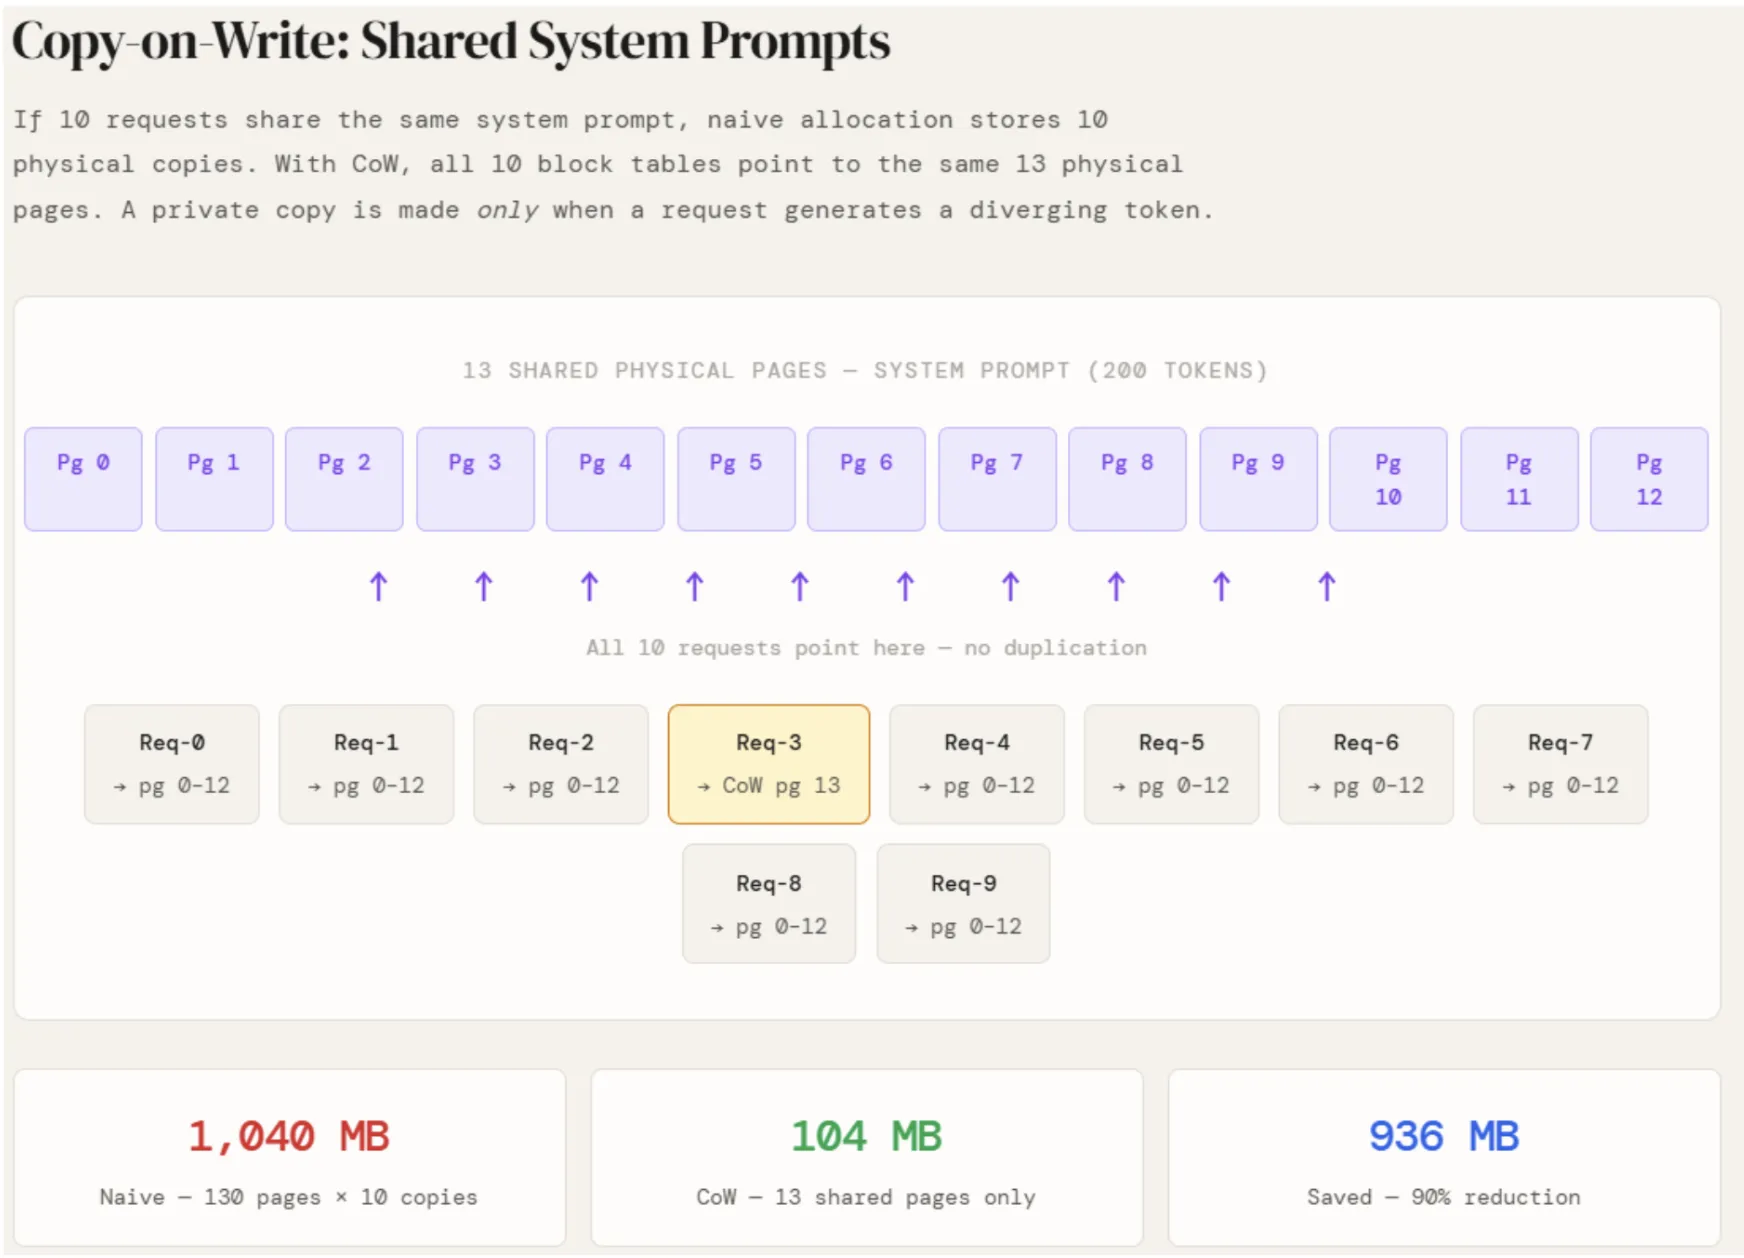Select the 104 MB CoW stat card

866,1158
